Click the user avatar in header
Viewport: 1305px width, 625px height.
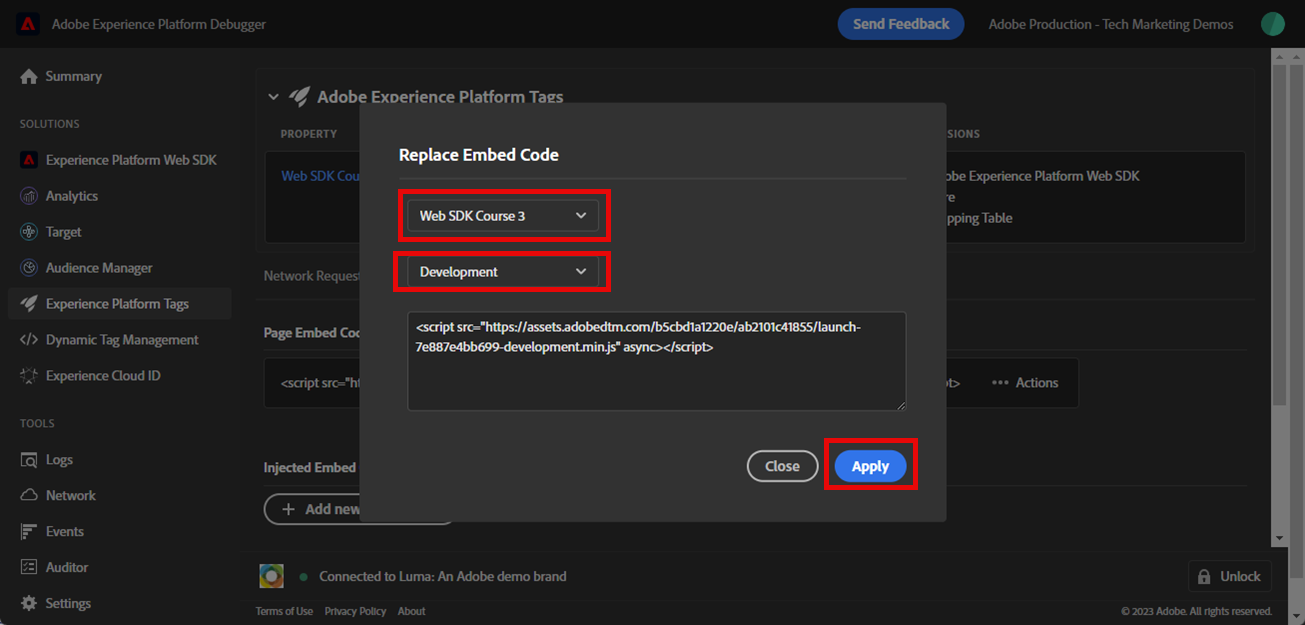1272,24
